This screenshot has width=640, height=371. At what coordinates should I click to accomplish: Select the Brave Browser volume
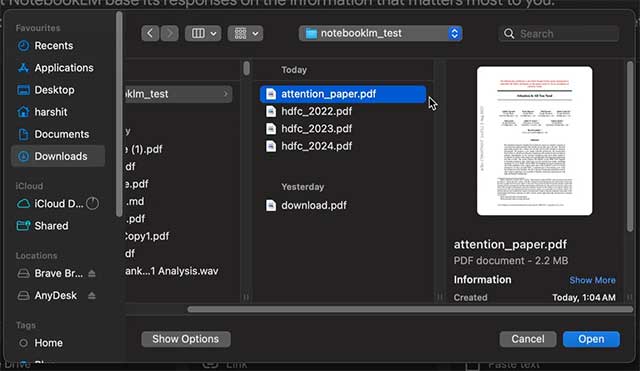[x=58, y=273]
